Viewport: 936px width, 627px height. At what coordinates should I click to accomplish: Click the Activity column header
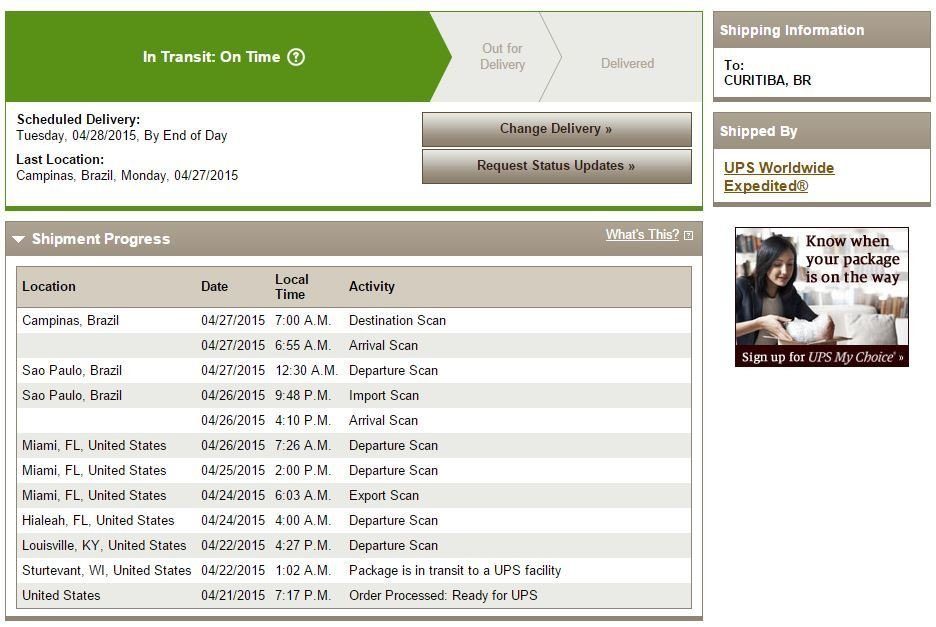pyautogui.click(x=371, y=287)
